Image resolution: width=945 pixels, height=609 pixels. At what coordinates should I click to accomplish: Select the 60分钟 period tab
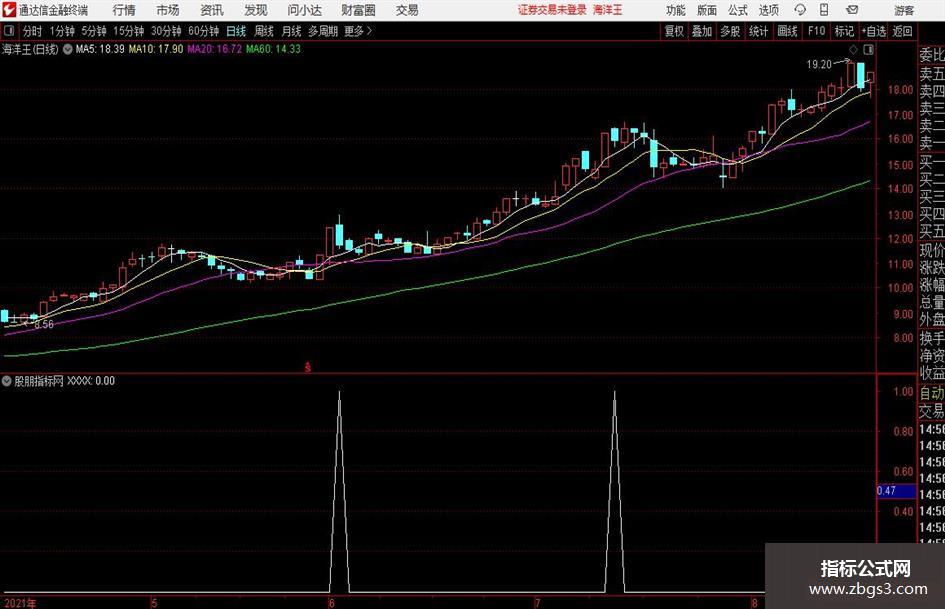coord(203,31)
